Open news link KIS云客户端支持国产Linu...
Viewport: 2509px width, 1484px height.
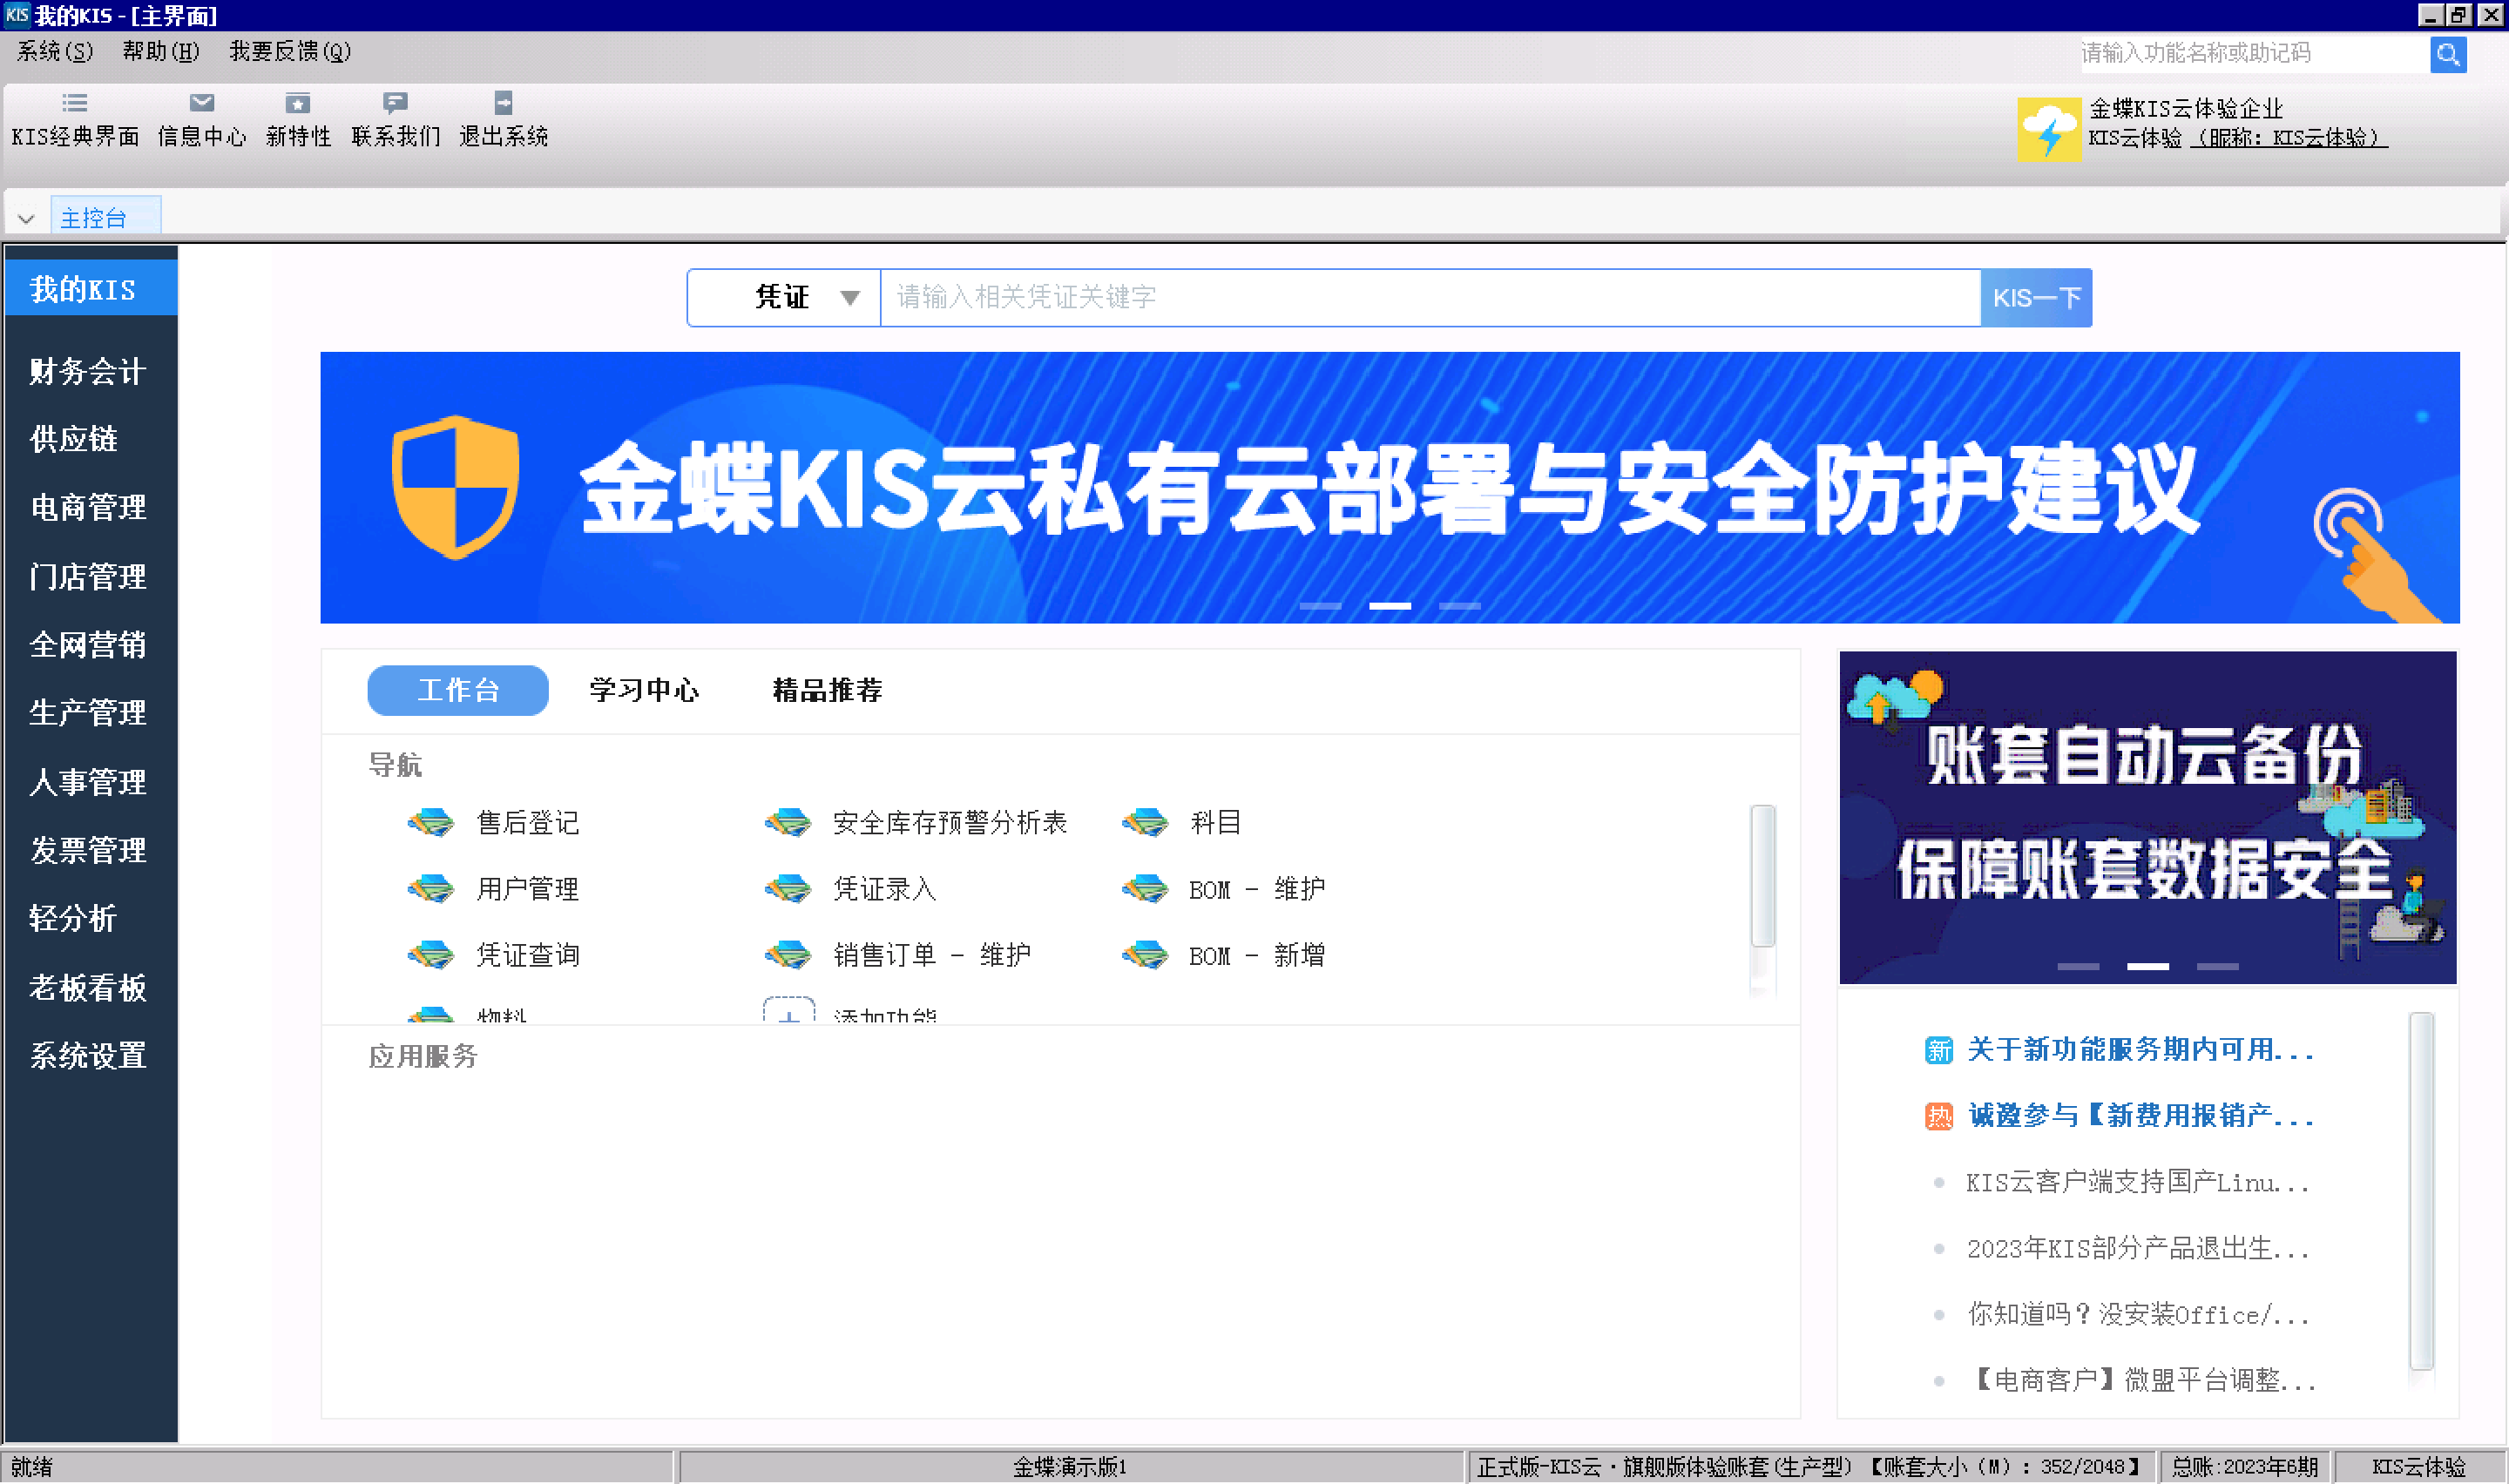pos(2138,1182)
